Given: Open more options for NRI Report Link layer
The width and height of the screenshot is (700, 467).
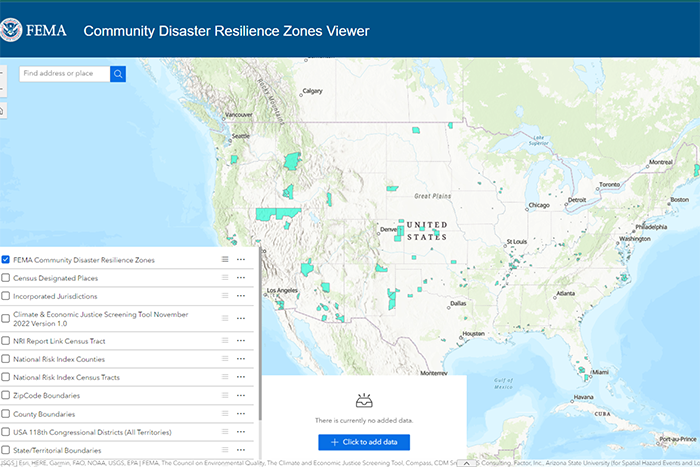Looking at the screenshot, I should (x=241, y=341).
